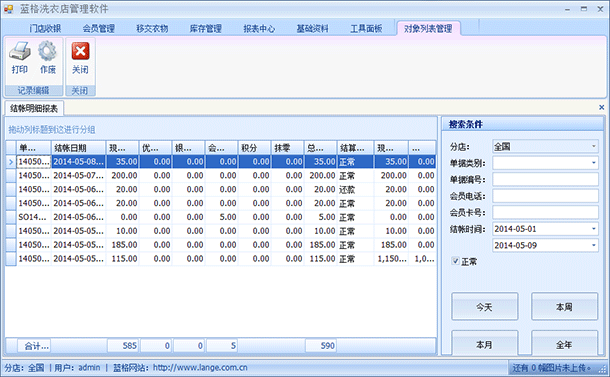Click the 115.00 cell in last row

click(x=122, y=259)
